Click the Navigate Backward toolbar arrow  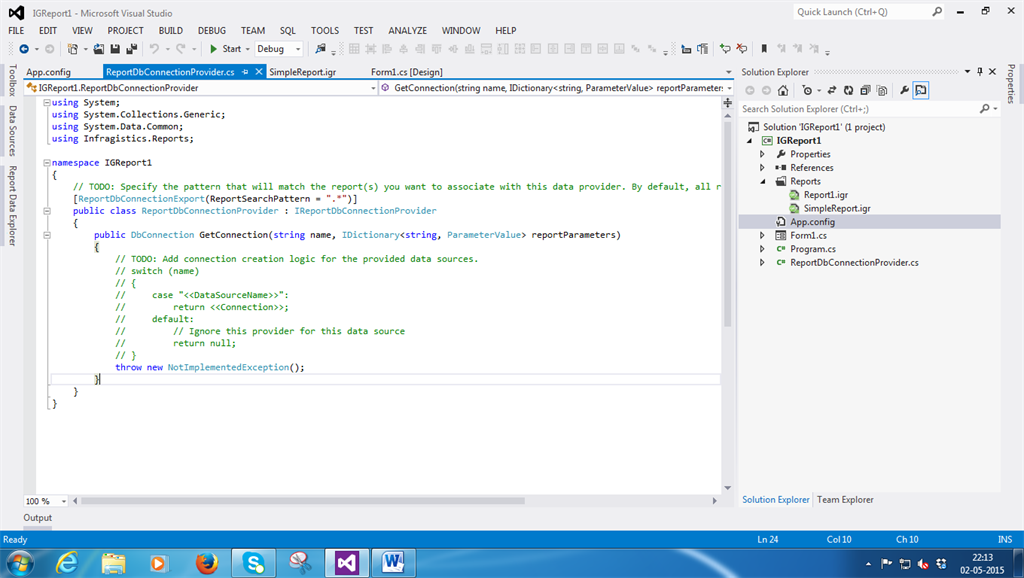click(x=23, y=49)
